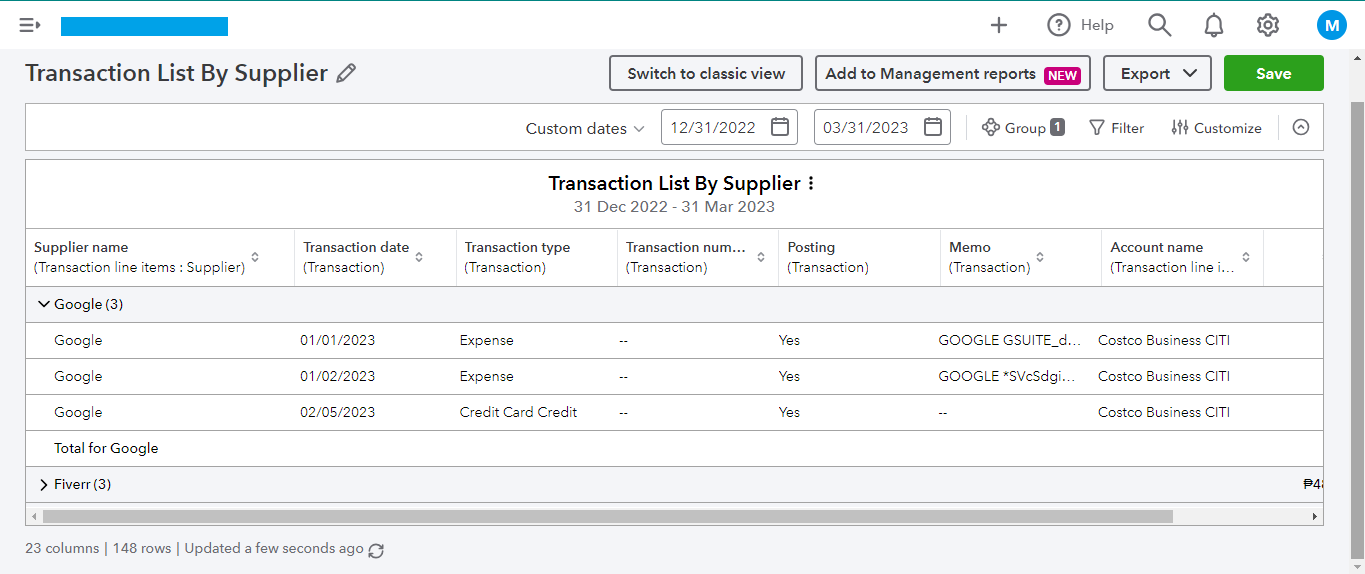Open the settings gear icon
This screenshot has width=1365, height=574.
click(x=1268, y=26)
